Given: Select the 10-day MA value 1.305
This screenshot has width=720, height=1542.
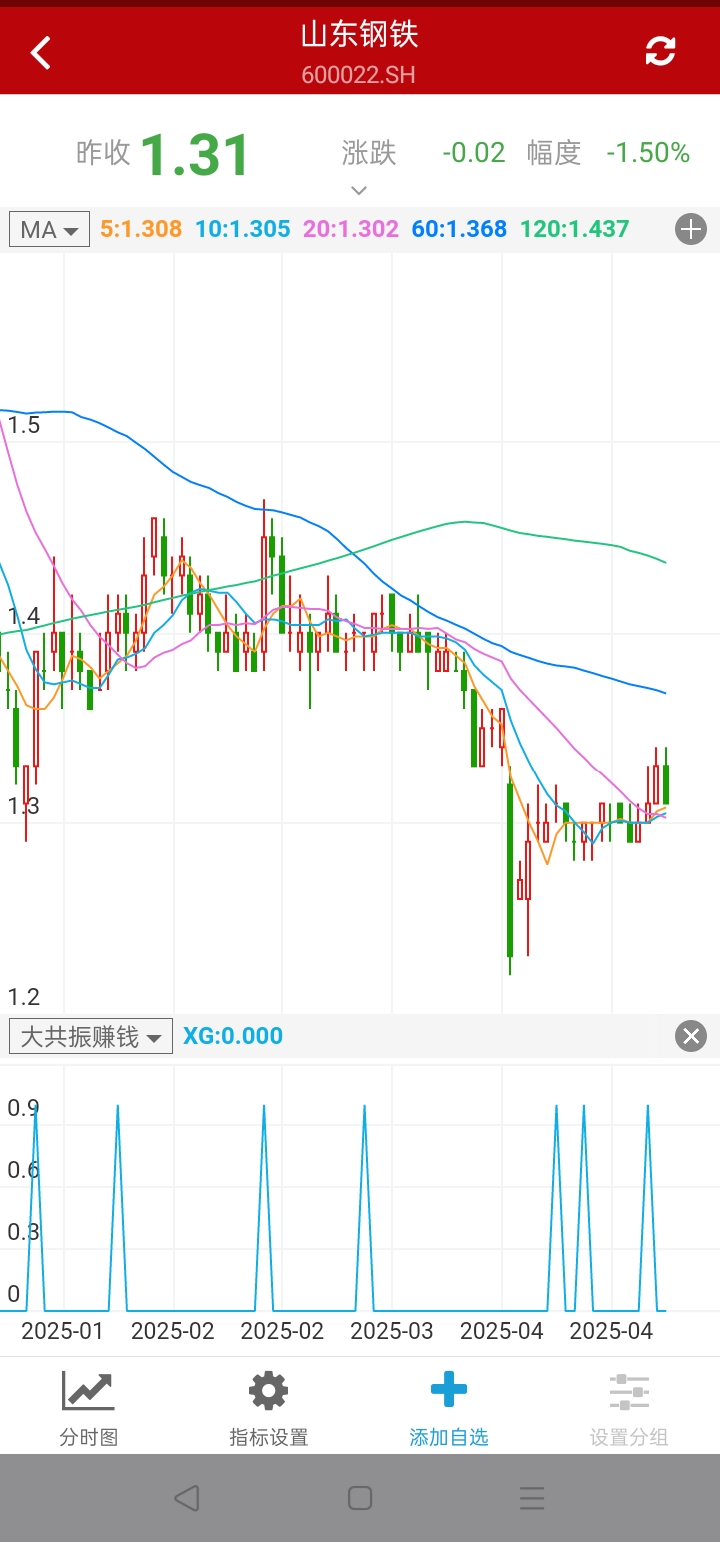Looking at the screenshot, I should click(243, 229).
